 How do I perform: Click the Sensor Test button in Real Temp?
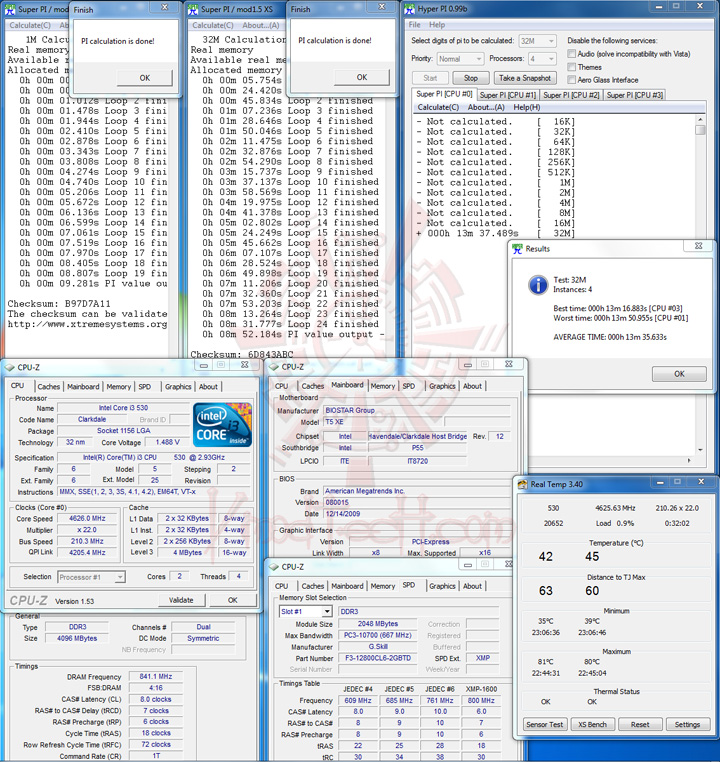coord(545,725)
